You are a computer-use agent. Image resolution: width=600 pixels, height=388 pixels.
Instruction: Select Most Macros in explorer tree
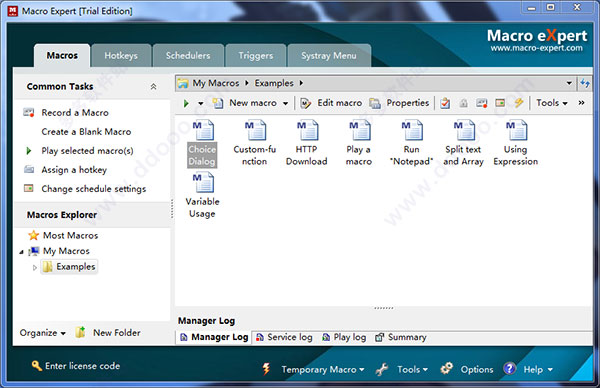tap(64, 235)
